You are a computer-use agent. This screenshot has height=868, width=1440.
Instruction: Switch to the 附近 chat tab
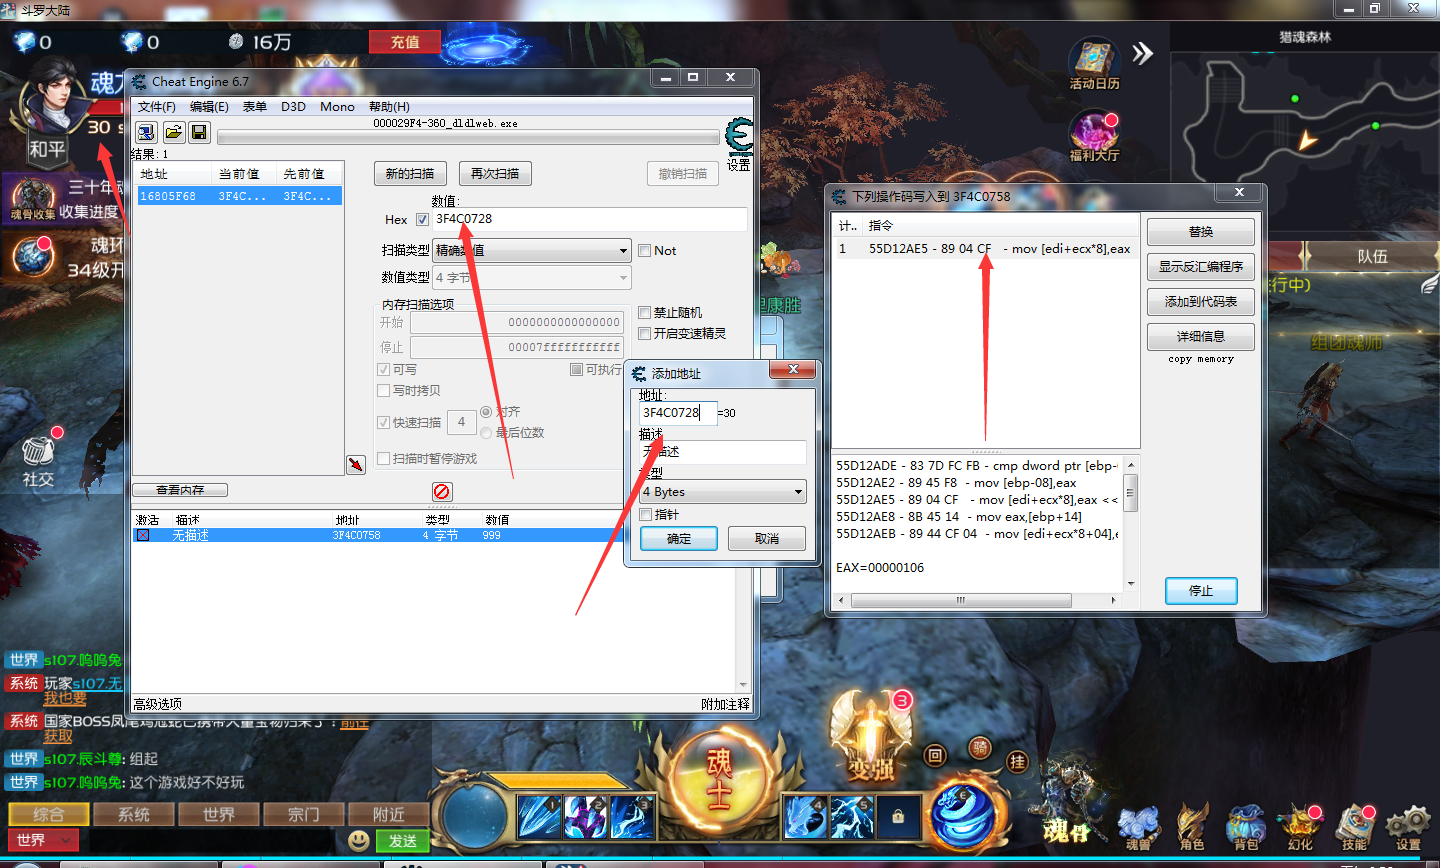[389, 814]
